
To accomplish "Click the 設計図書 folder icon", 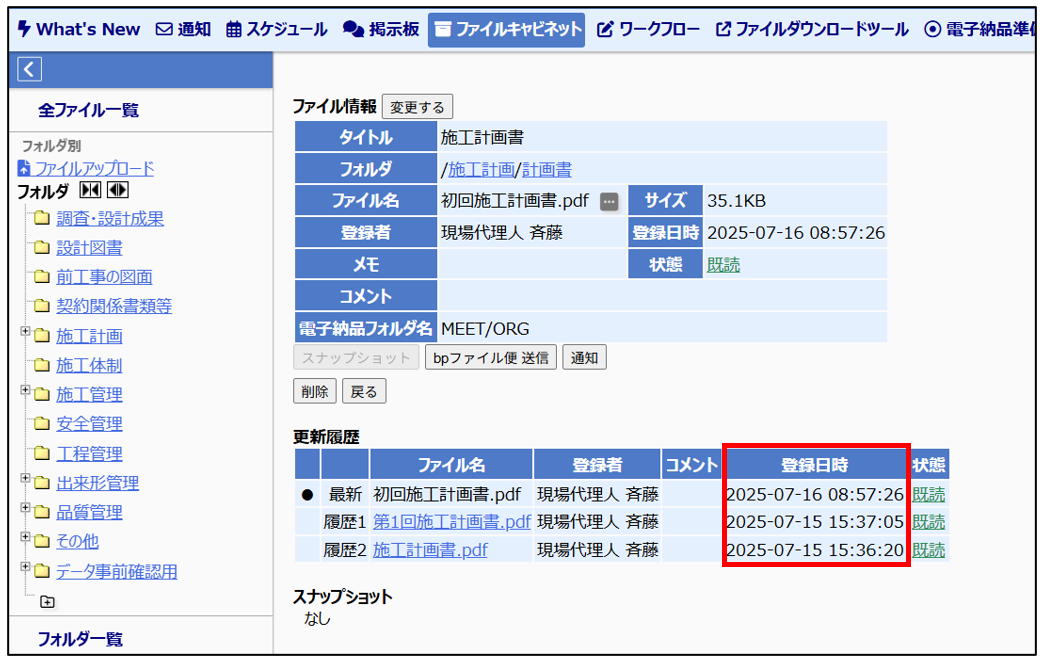I will click(41, 248).
